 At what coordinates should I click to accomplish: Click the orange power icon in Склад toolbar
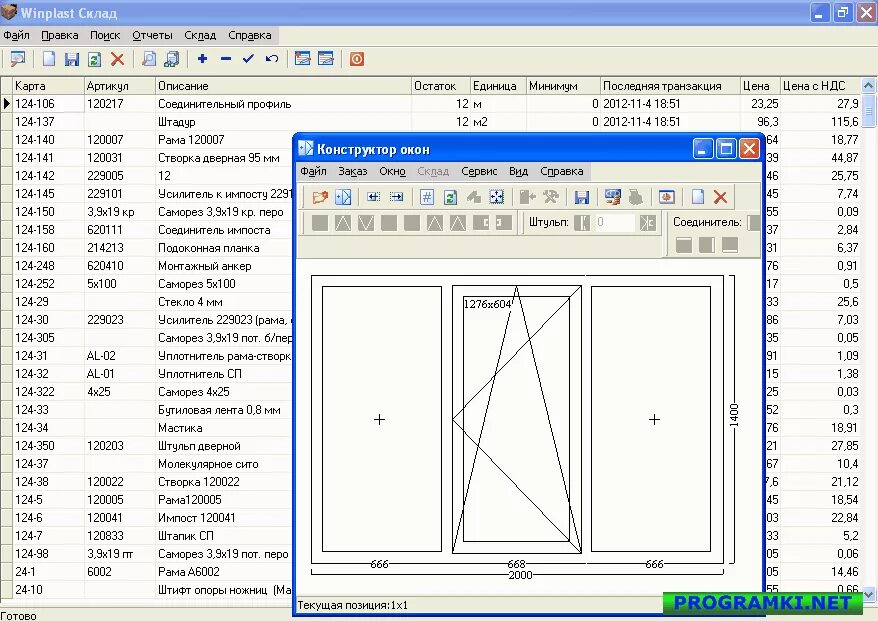[x=357, y=59]
